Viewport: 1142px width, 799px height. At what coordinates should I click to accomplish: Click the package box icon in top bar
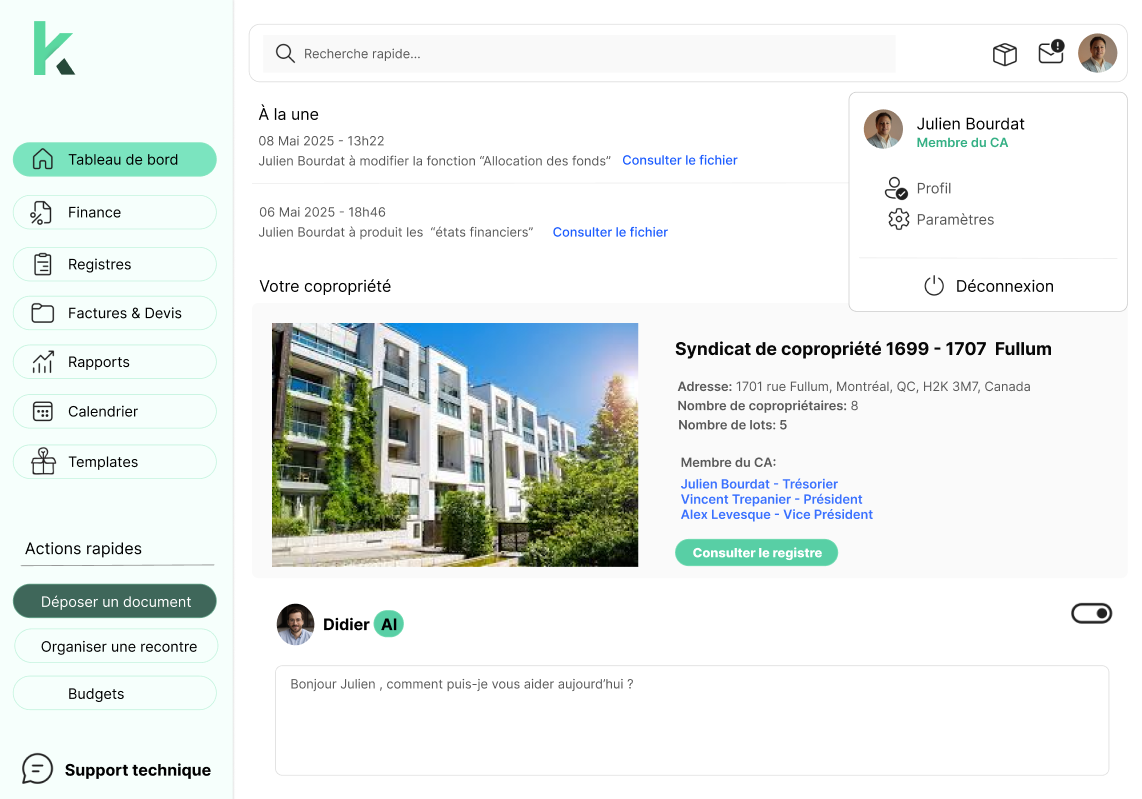(x=1004, y=54)
